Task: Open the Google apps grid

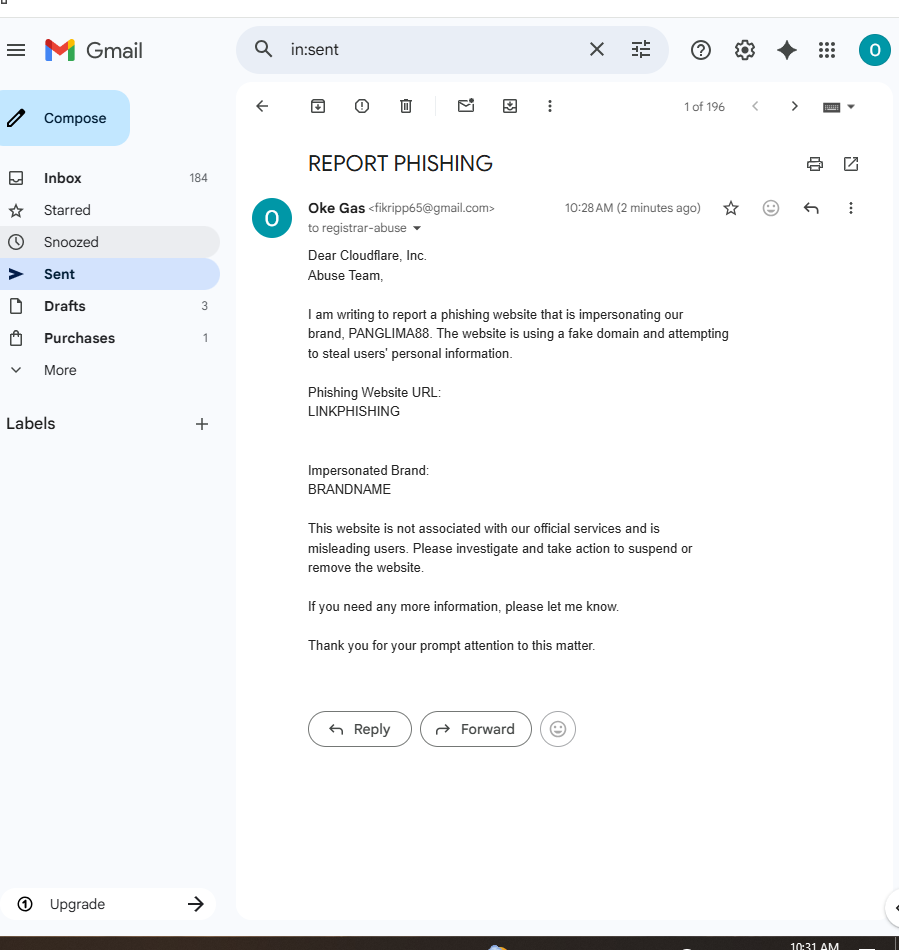Action: click(827, 50)
